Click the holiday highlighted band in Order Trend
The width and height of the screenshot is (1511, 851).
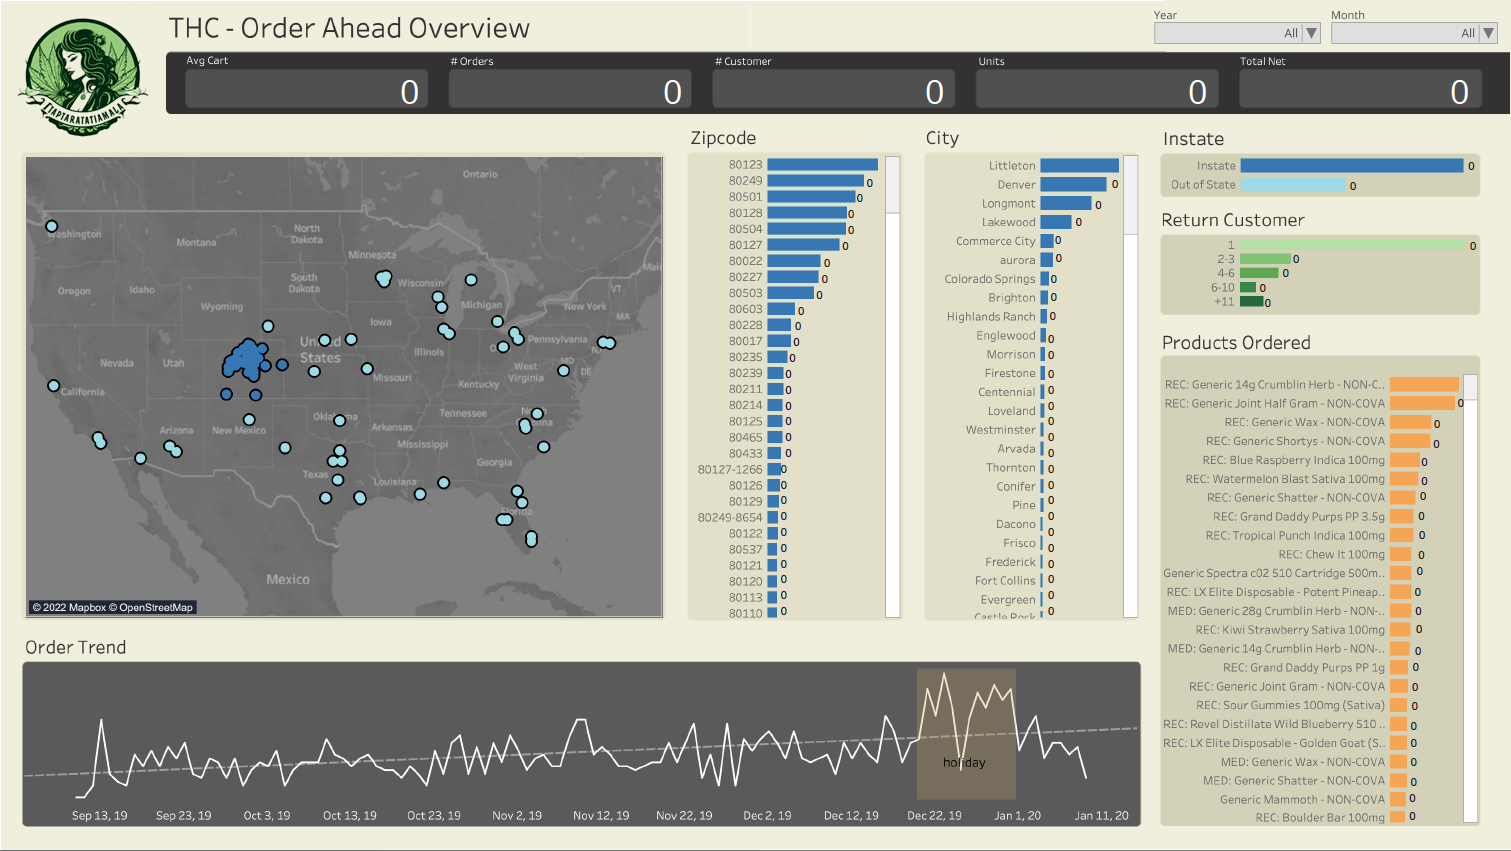tap(966, 734)
